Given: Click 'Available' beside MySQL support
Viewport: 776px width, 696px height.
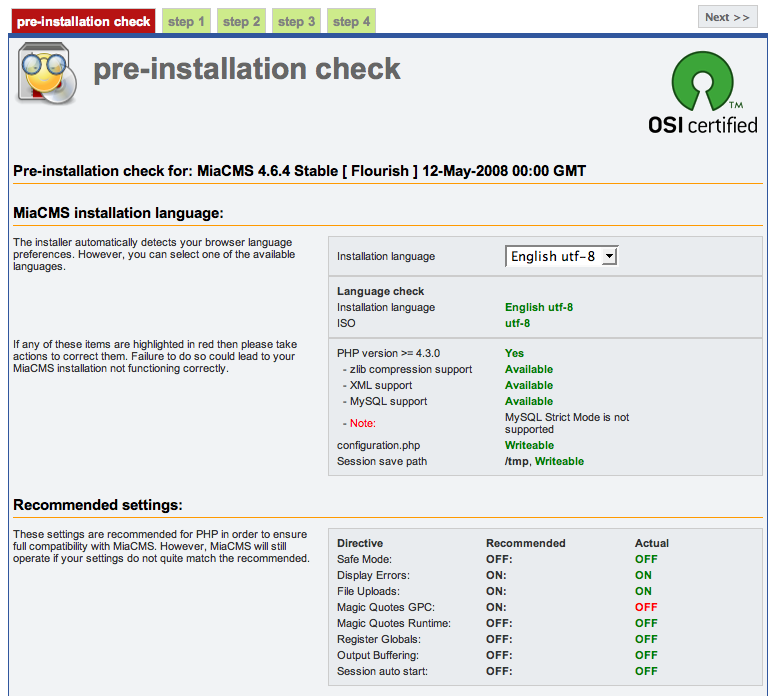Looking at the screenshot, I should [x=529, y=401].
